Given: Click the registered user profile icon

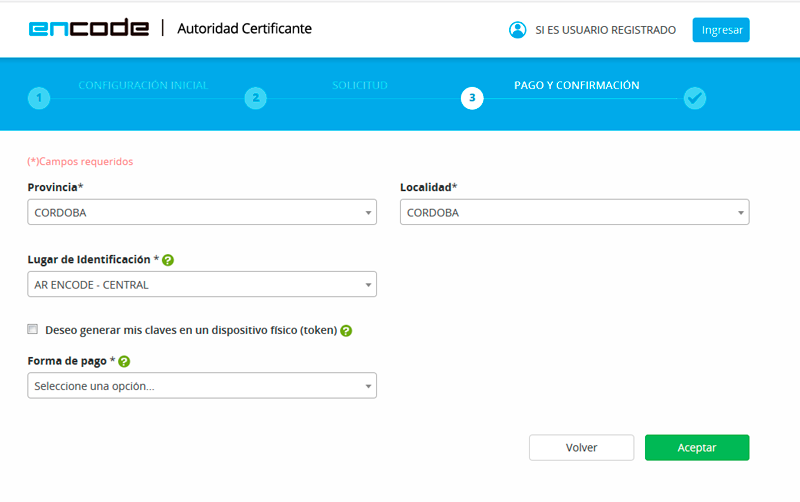Looking at the screenshot, I should coord(517,30).
